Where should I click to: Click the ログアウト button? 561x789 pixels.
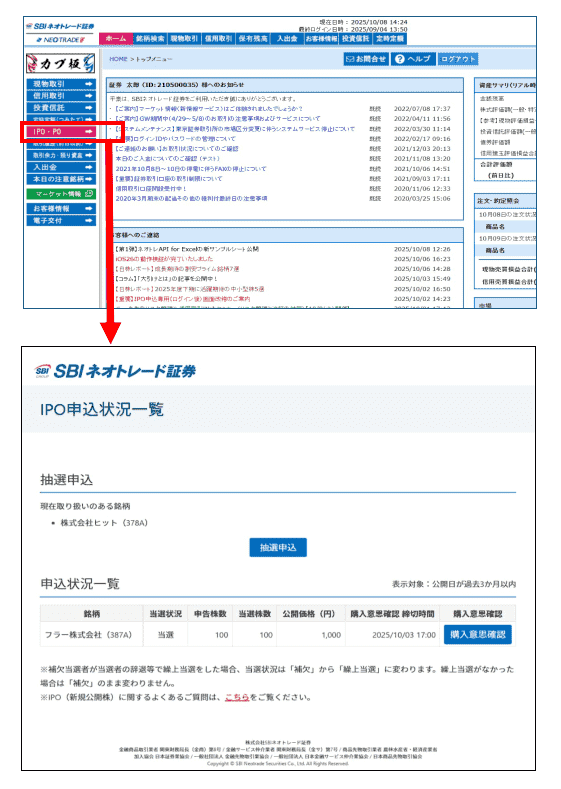tap(457, 59)
